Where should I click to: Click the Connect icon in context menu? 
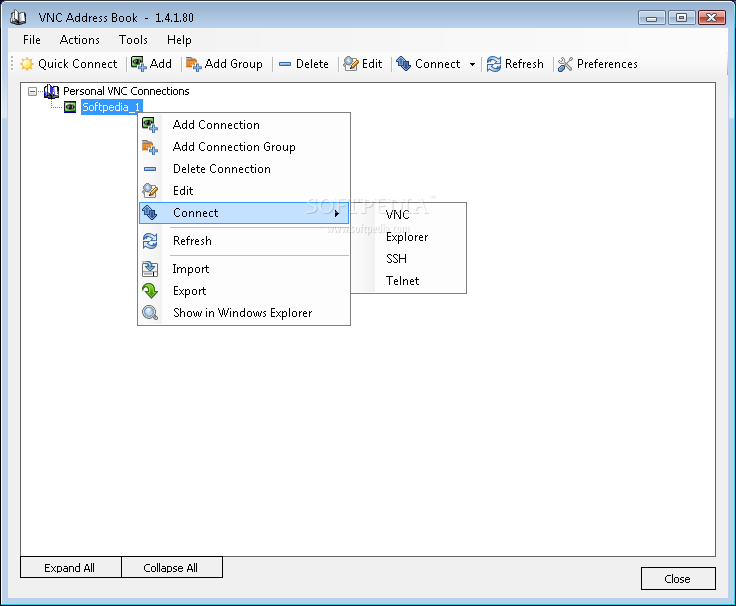point(150,213)
